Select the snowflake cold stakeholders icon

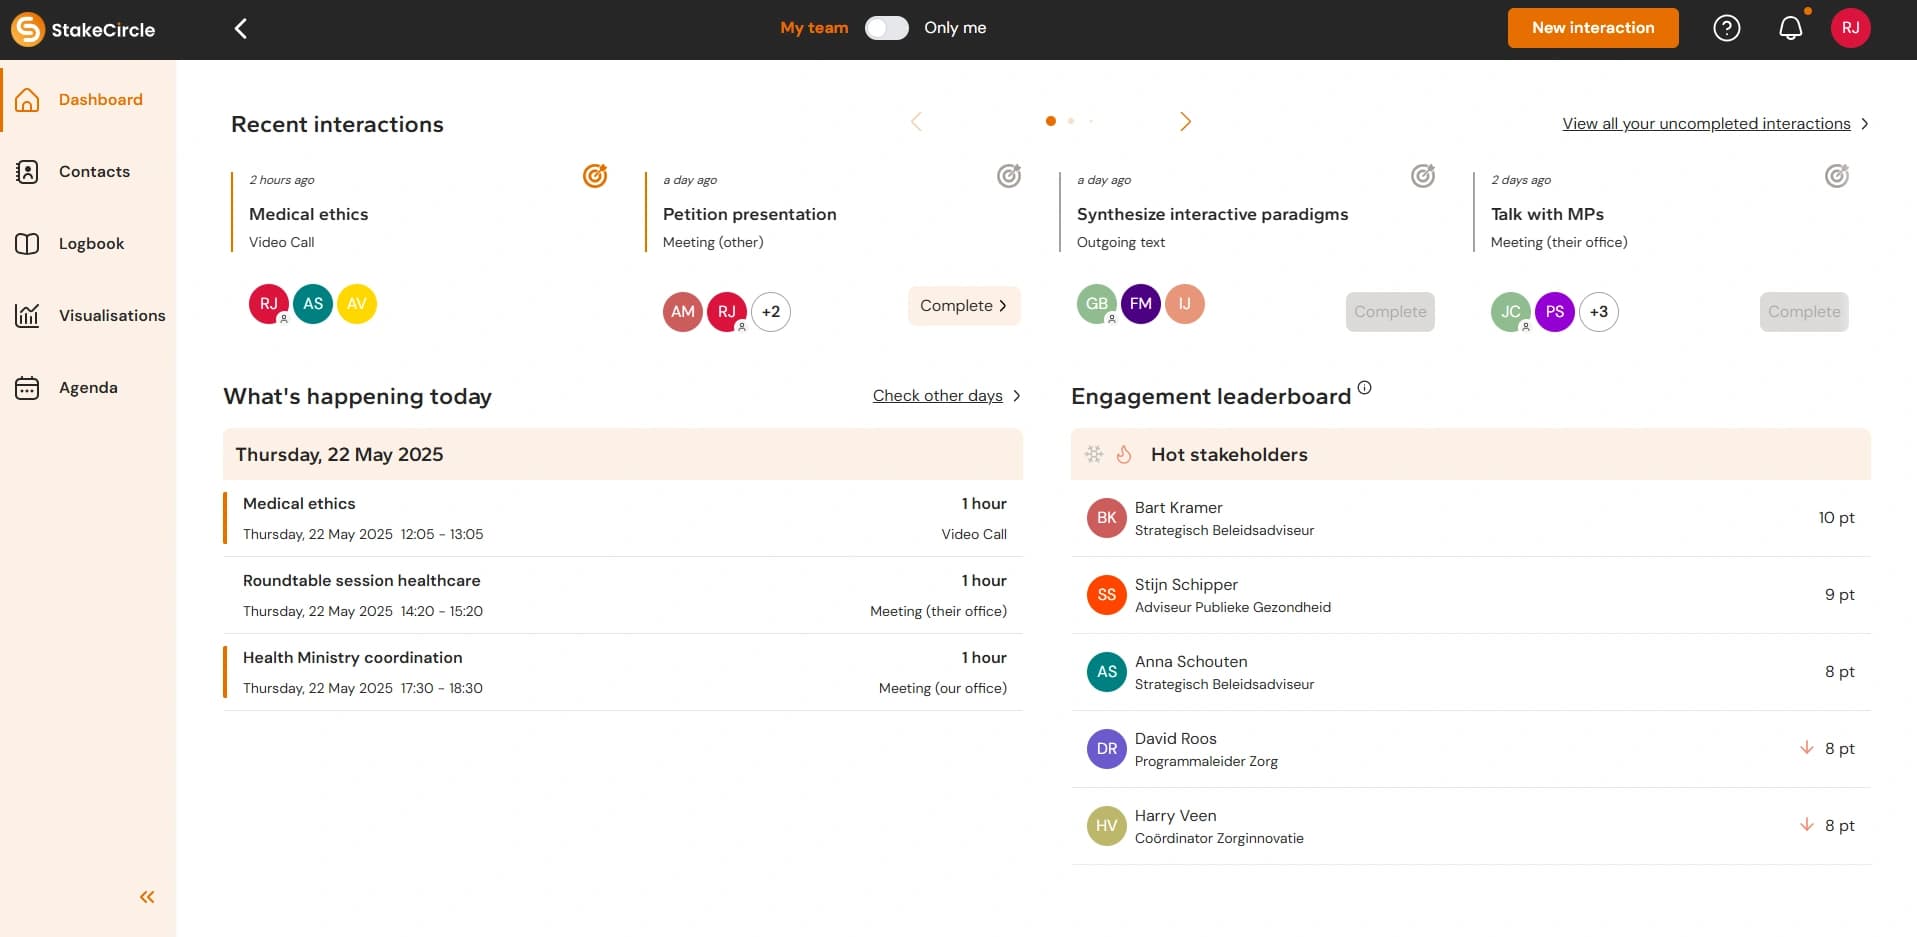coord(1094,455)
